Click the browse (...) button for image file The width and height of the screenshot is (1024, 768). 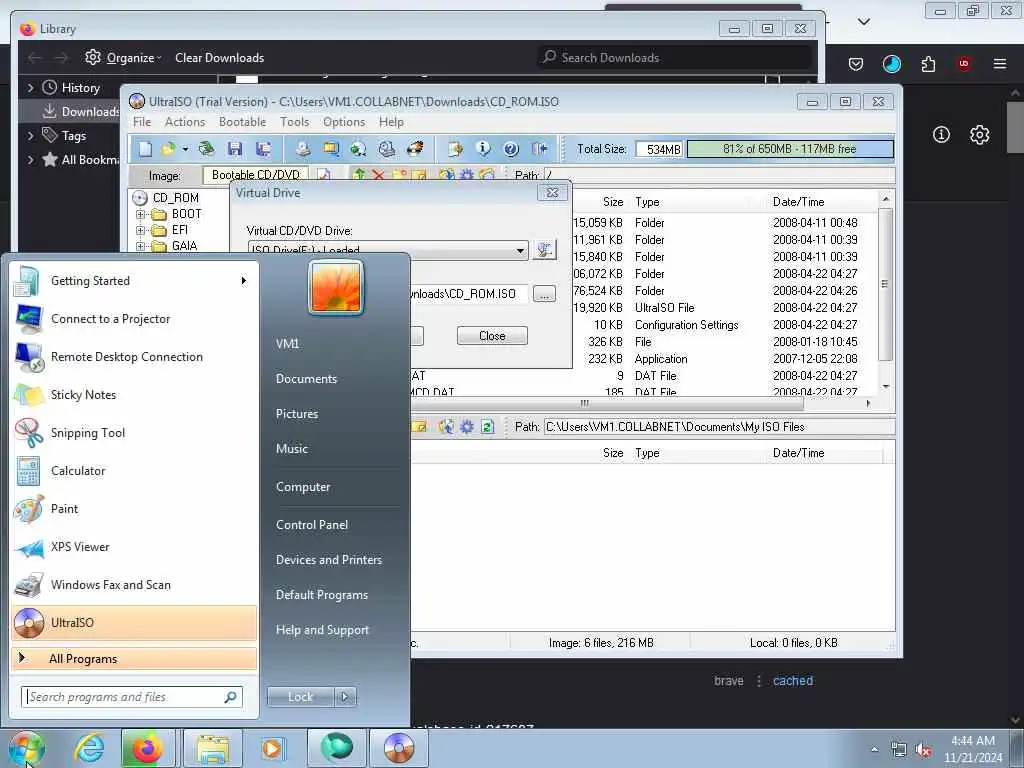[544, 294]
